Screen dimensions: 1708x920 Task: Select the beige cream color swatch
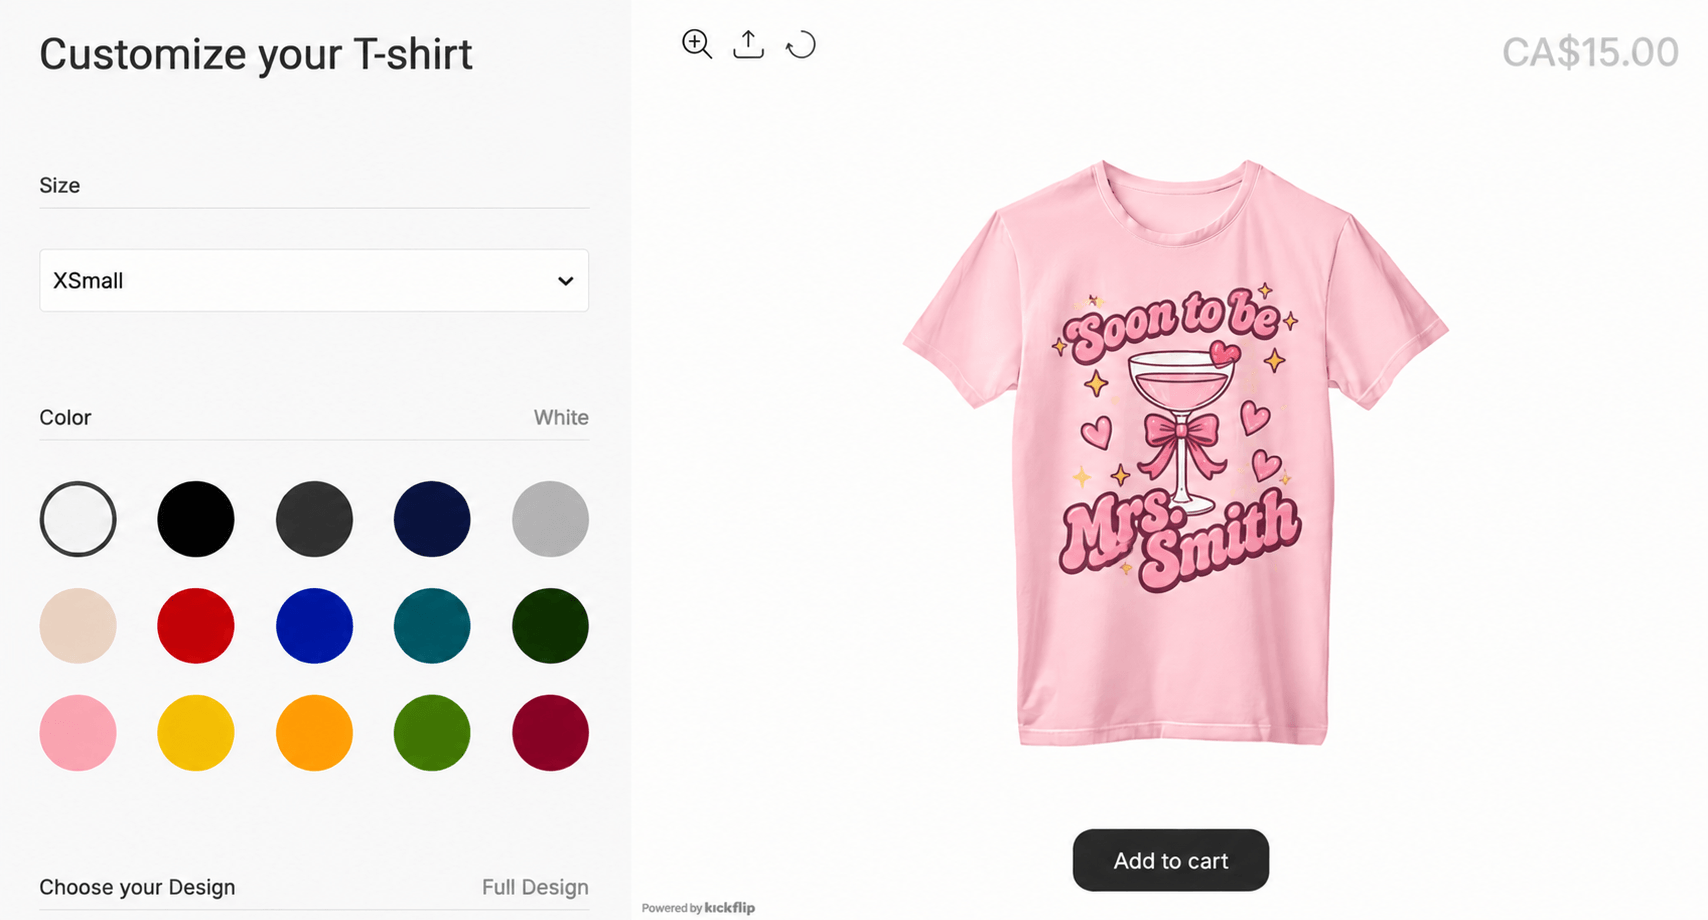(x=78, y=626)
